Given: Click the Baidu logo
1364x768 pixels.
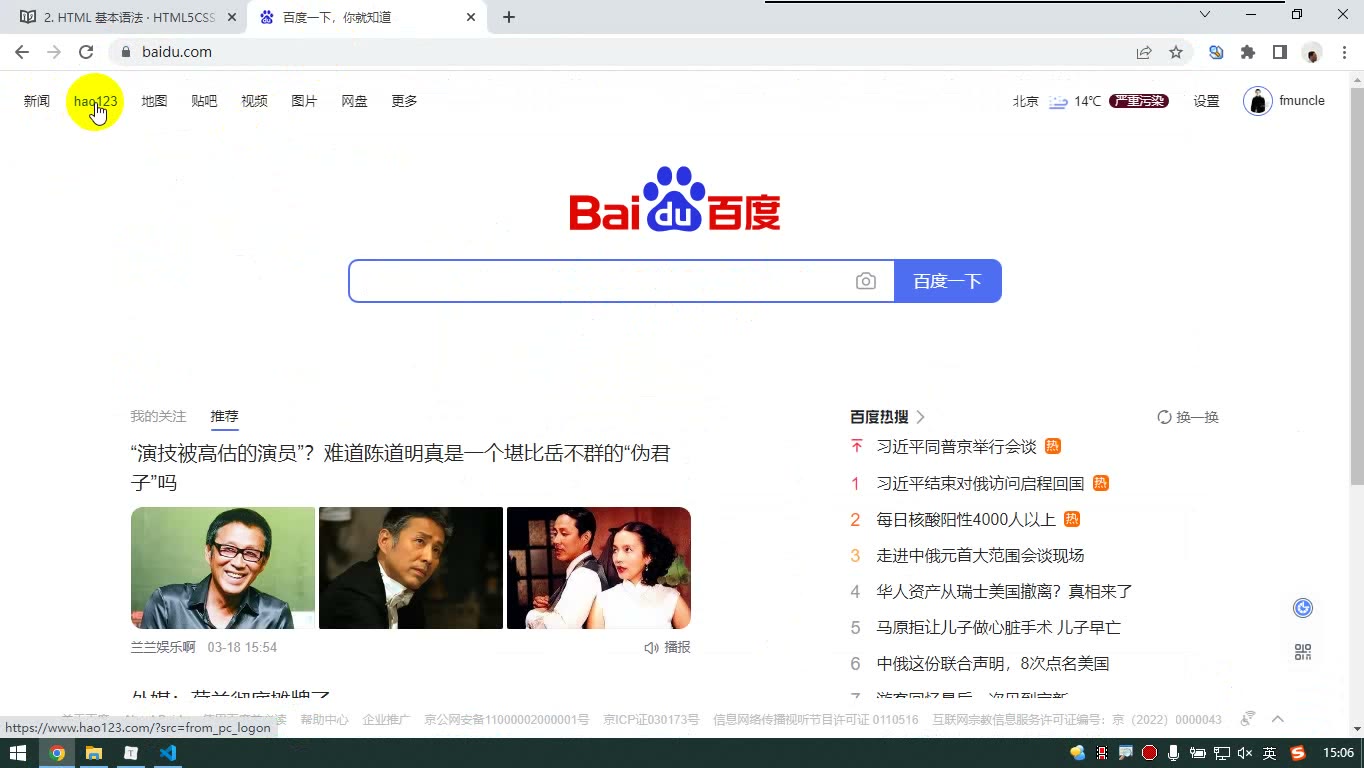Looking at the screenshot, I should click(675, 199).
